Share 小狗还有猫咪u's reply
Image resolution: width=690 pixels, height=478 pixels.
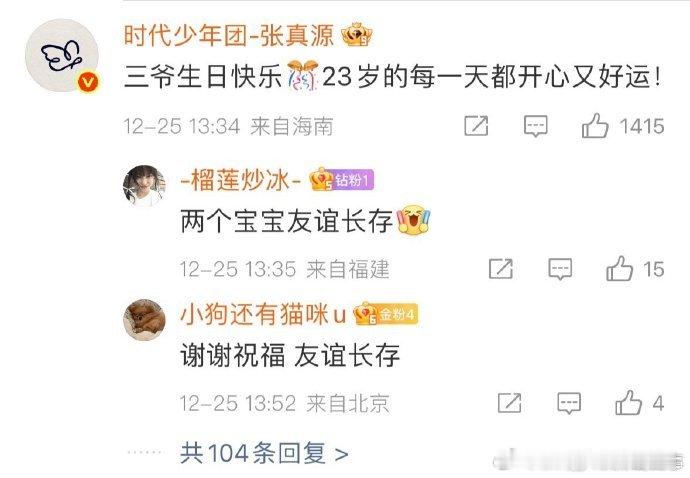[510, 402]
